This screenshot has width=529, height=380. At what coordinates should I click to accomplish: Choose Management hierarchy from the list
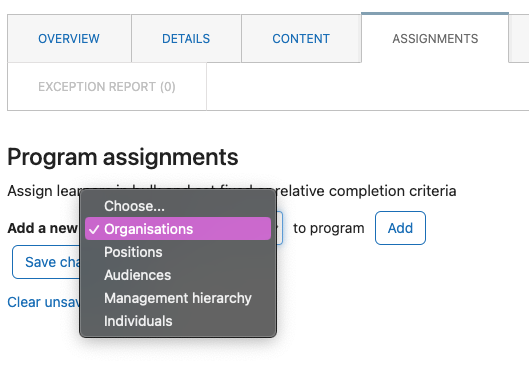coord(178,298)
